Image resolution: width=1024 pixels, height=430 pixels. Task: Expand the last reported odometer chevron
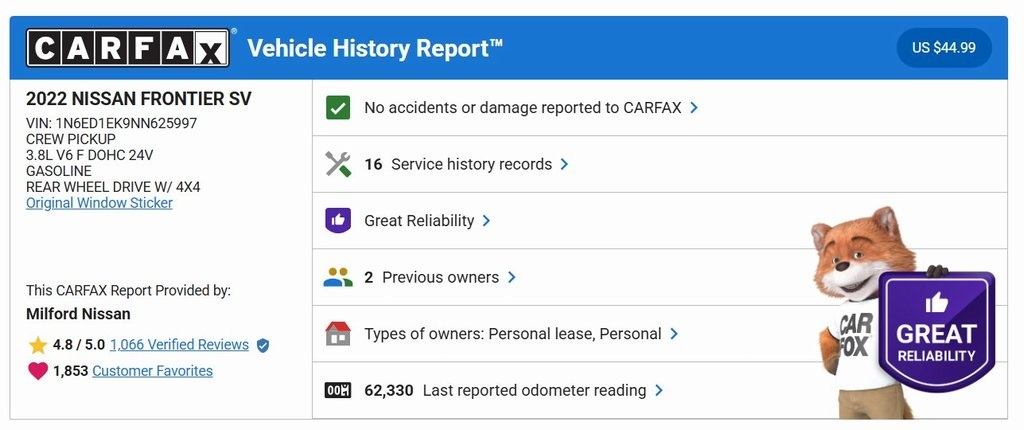[659, 390]
